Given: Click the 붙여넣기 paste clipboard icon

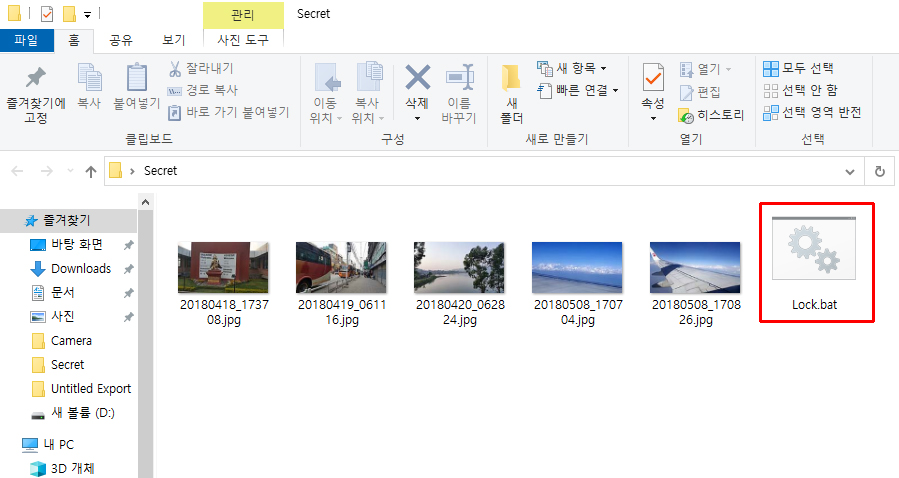Looking at the screenshot, I should [x=136, y=77].
